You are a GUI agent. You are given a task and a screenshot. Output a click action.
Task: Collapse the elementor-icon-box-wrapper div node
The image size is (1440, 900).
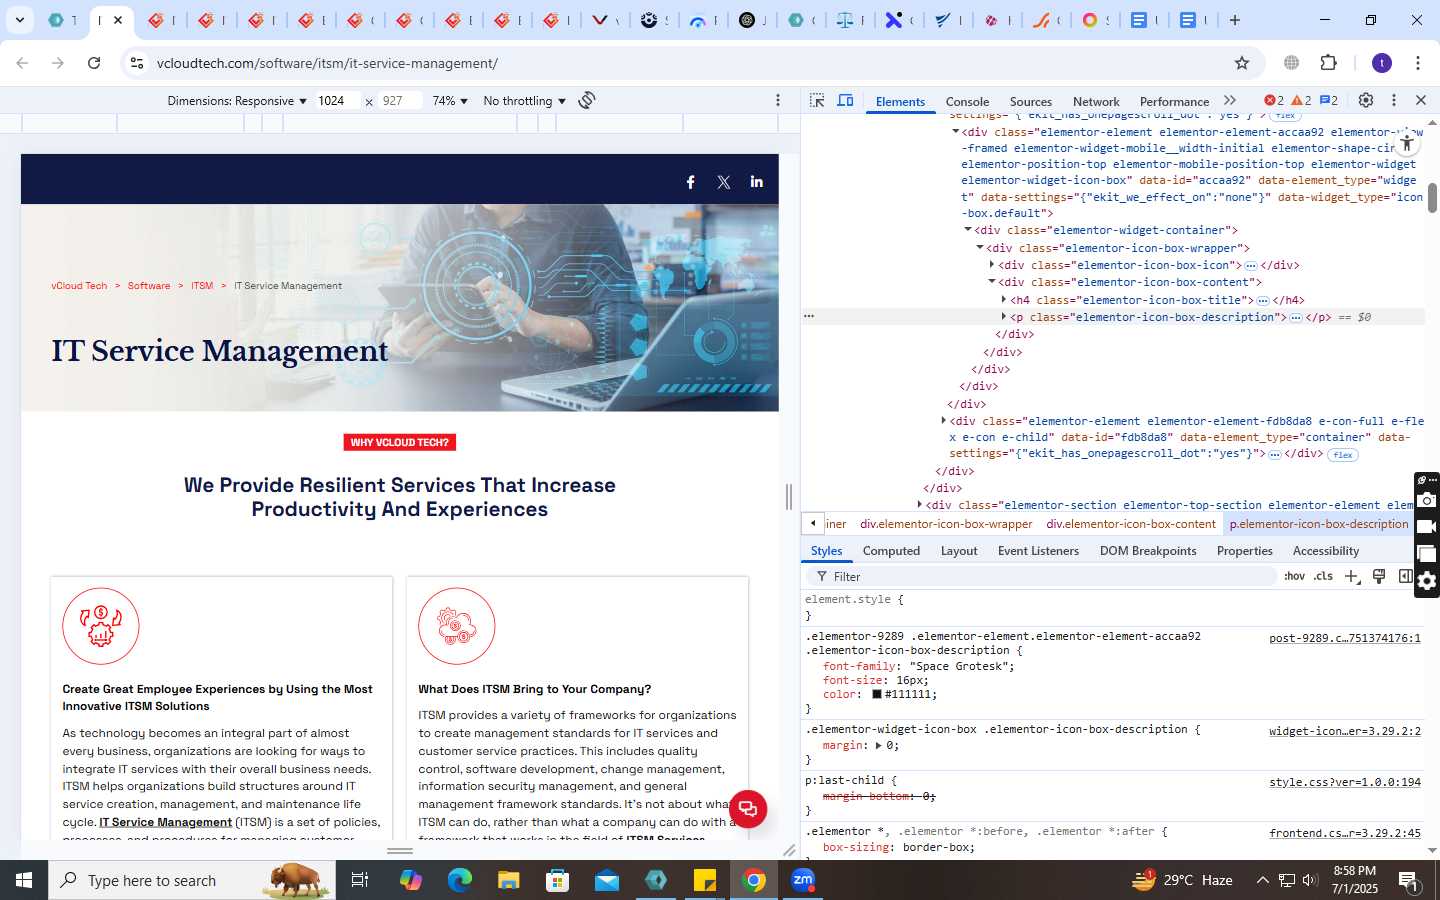(x=980, y=248)
